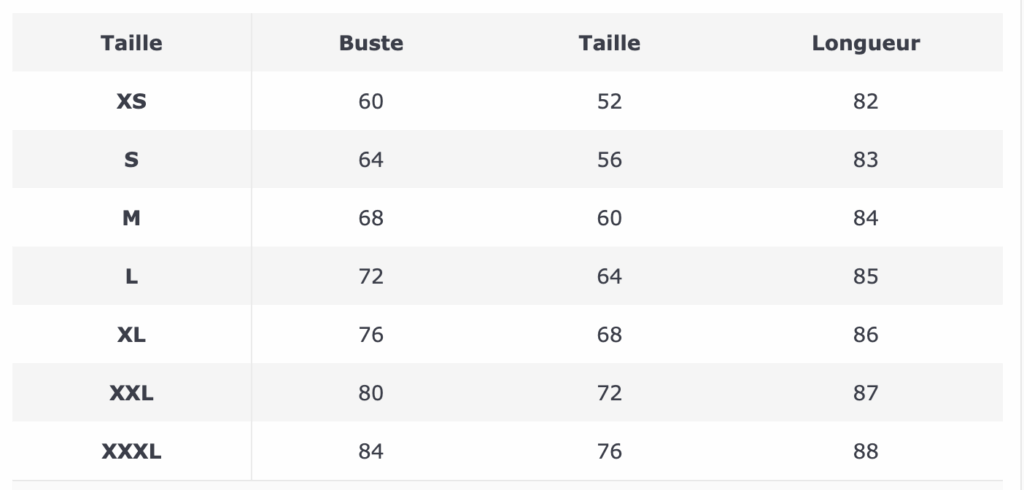Select the Longueur column header
This screenshot has height=490, width=1024.
tap(865, 43)
